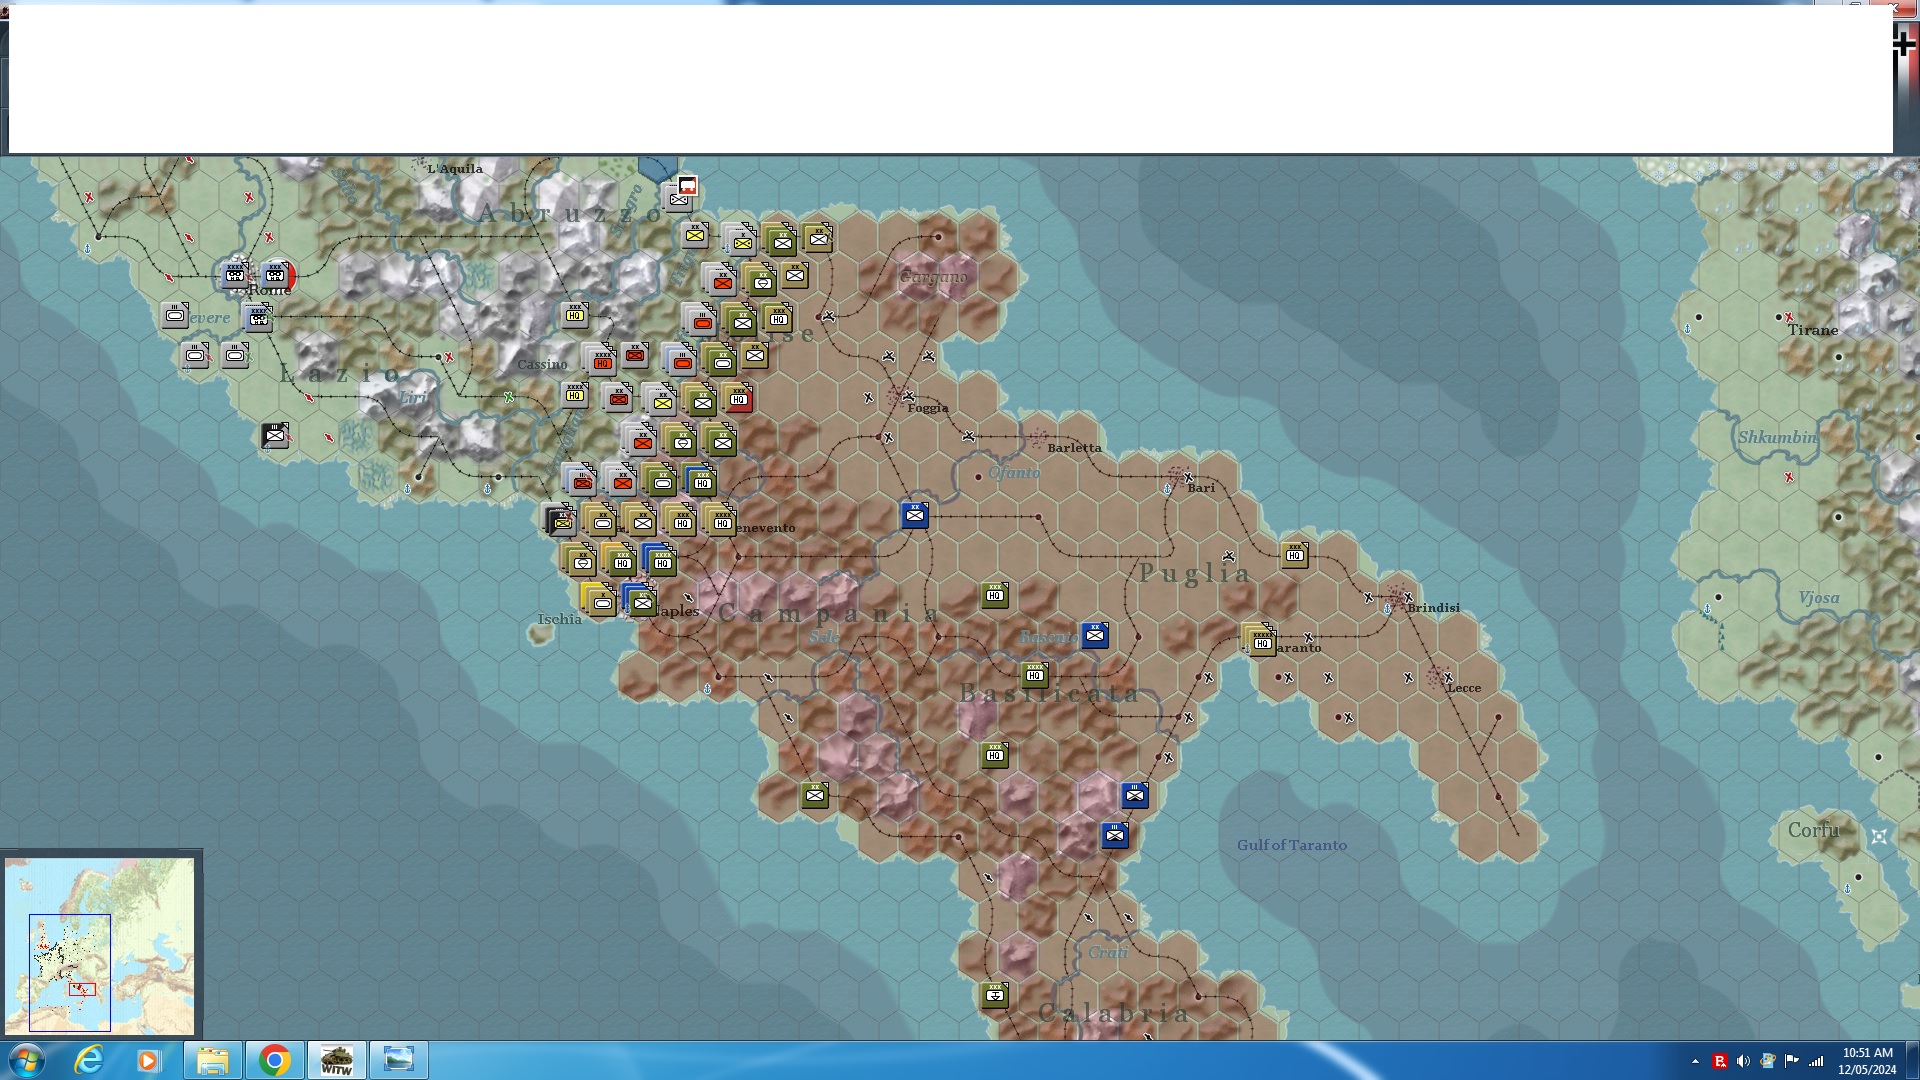This screenshot has height=1080, width=1920.
Task: Open Google Chrome from the taskbar
Action: tap(274, 1060)
